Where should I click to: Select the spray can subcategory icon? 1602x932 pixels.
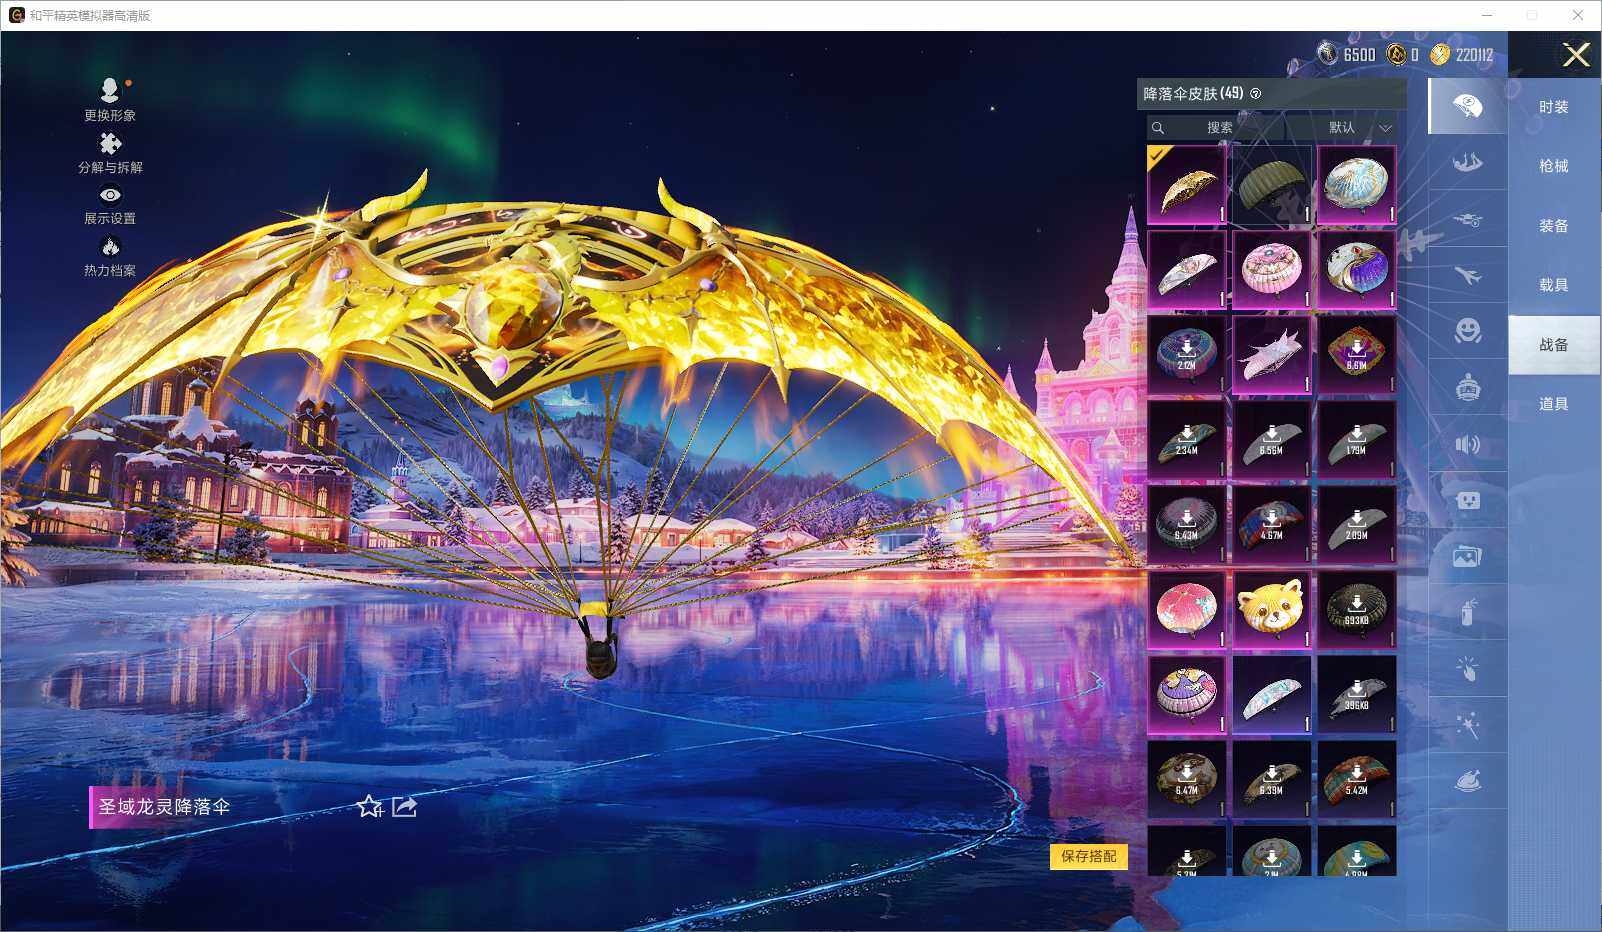1467,612
